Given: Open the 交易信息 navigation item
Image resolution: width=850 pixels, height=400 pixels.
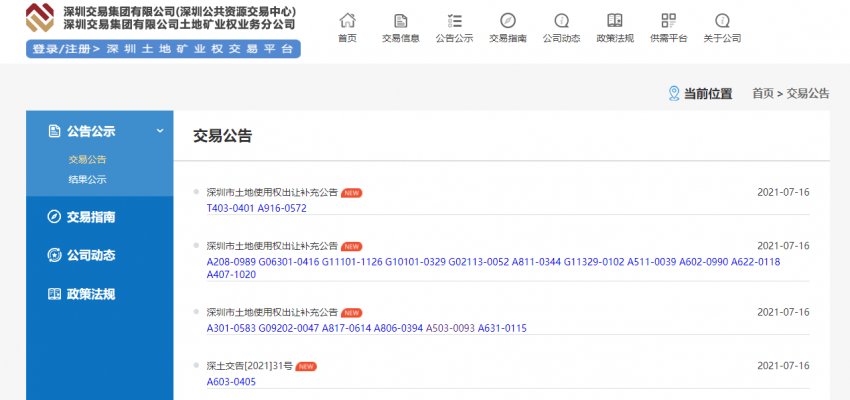Looking at the screenshot, I should click(x=401, y=38).
